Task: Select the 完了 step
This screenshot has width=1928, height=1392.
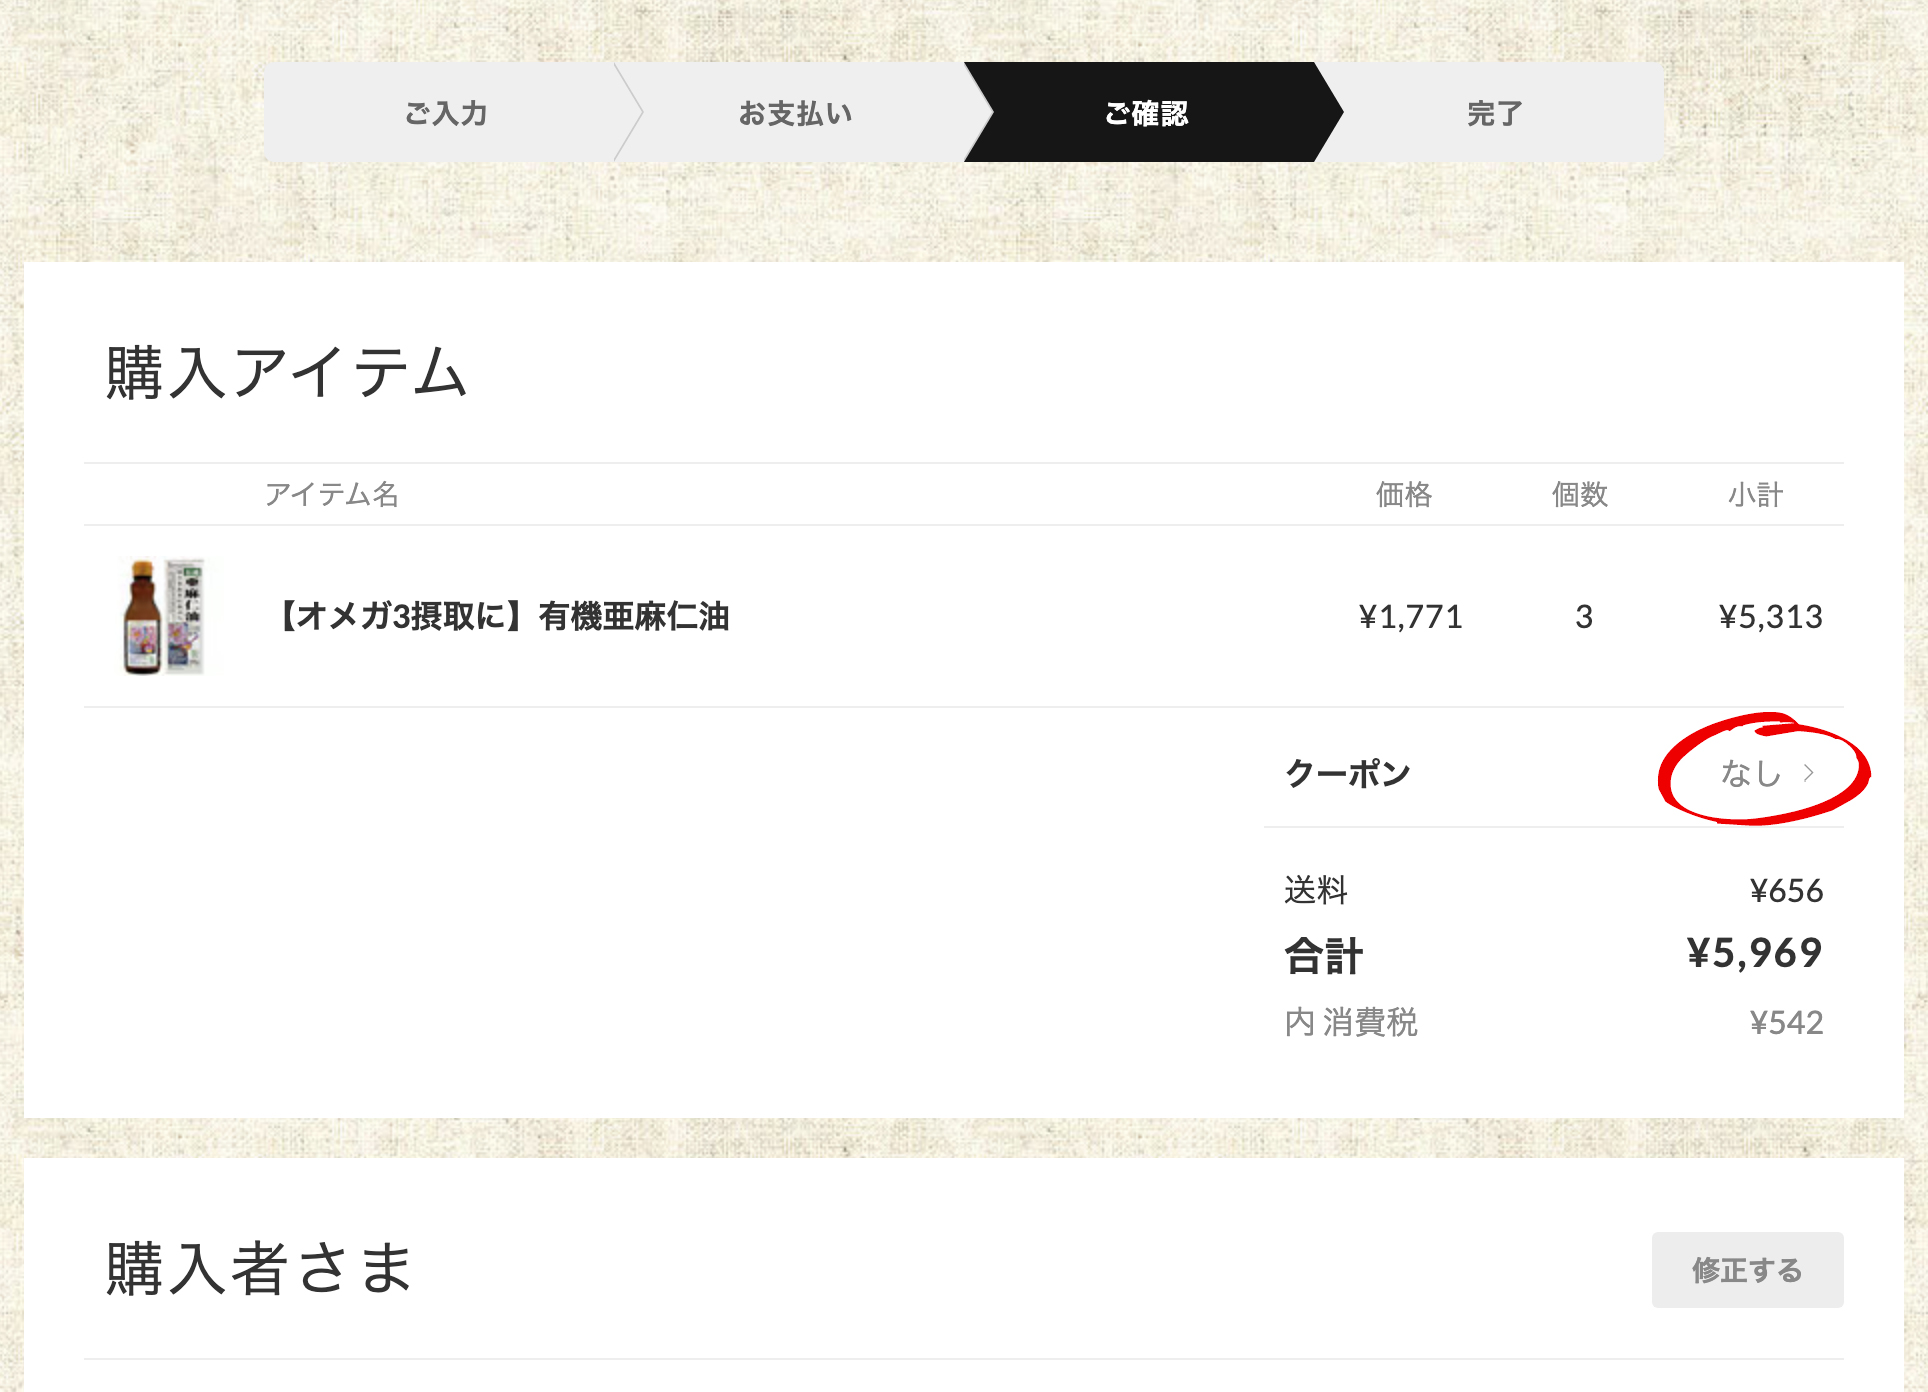Action: pos(1494,112)
